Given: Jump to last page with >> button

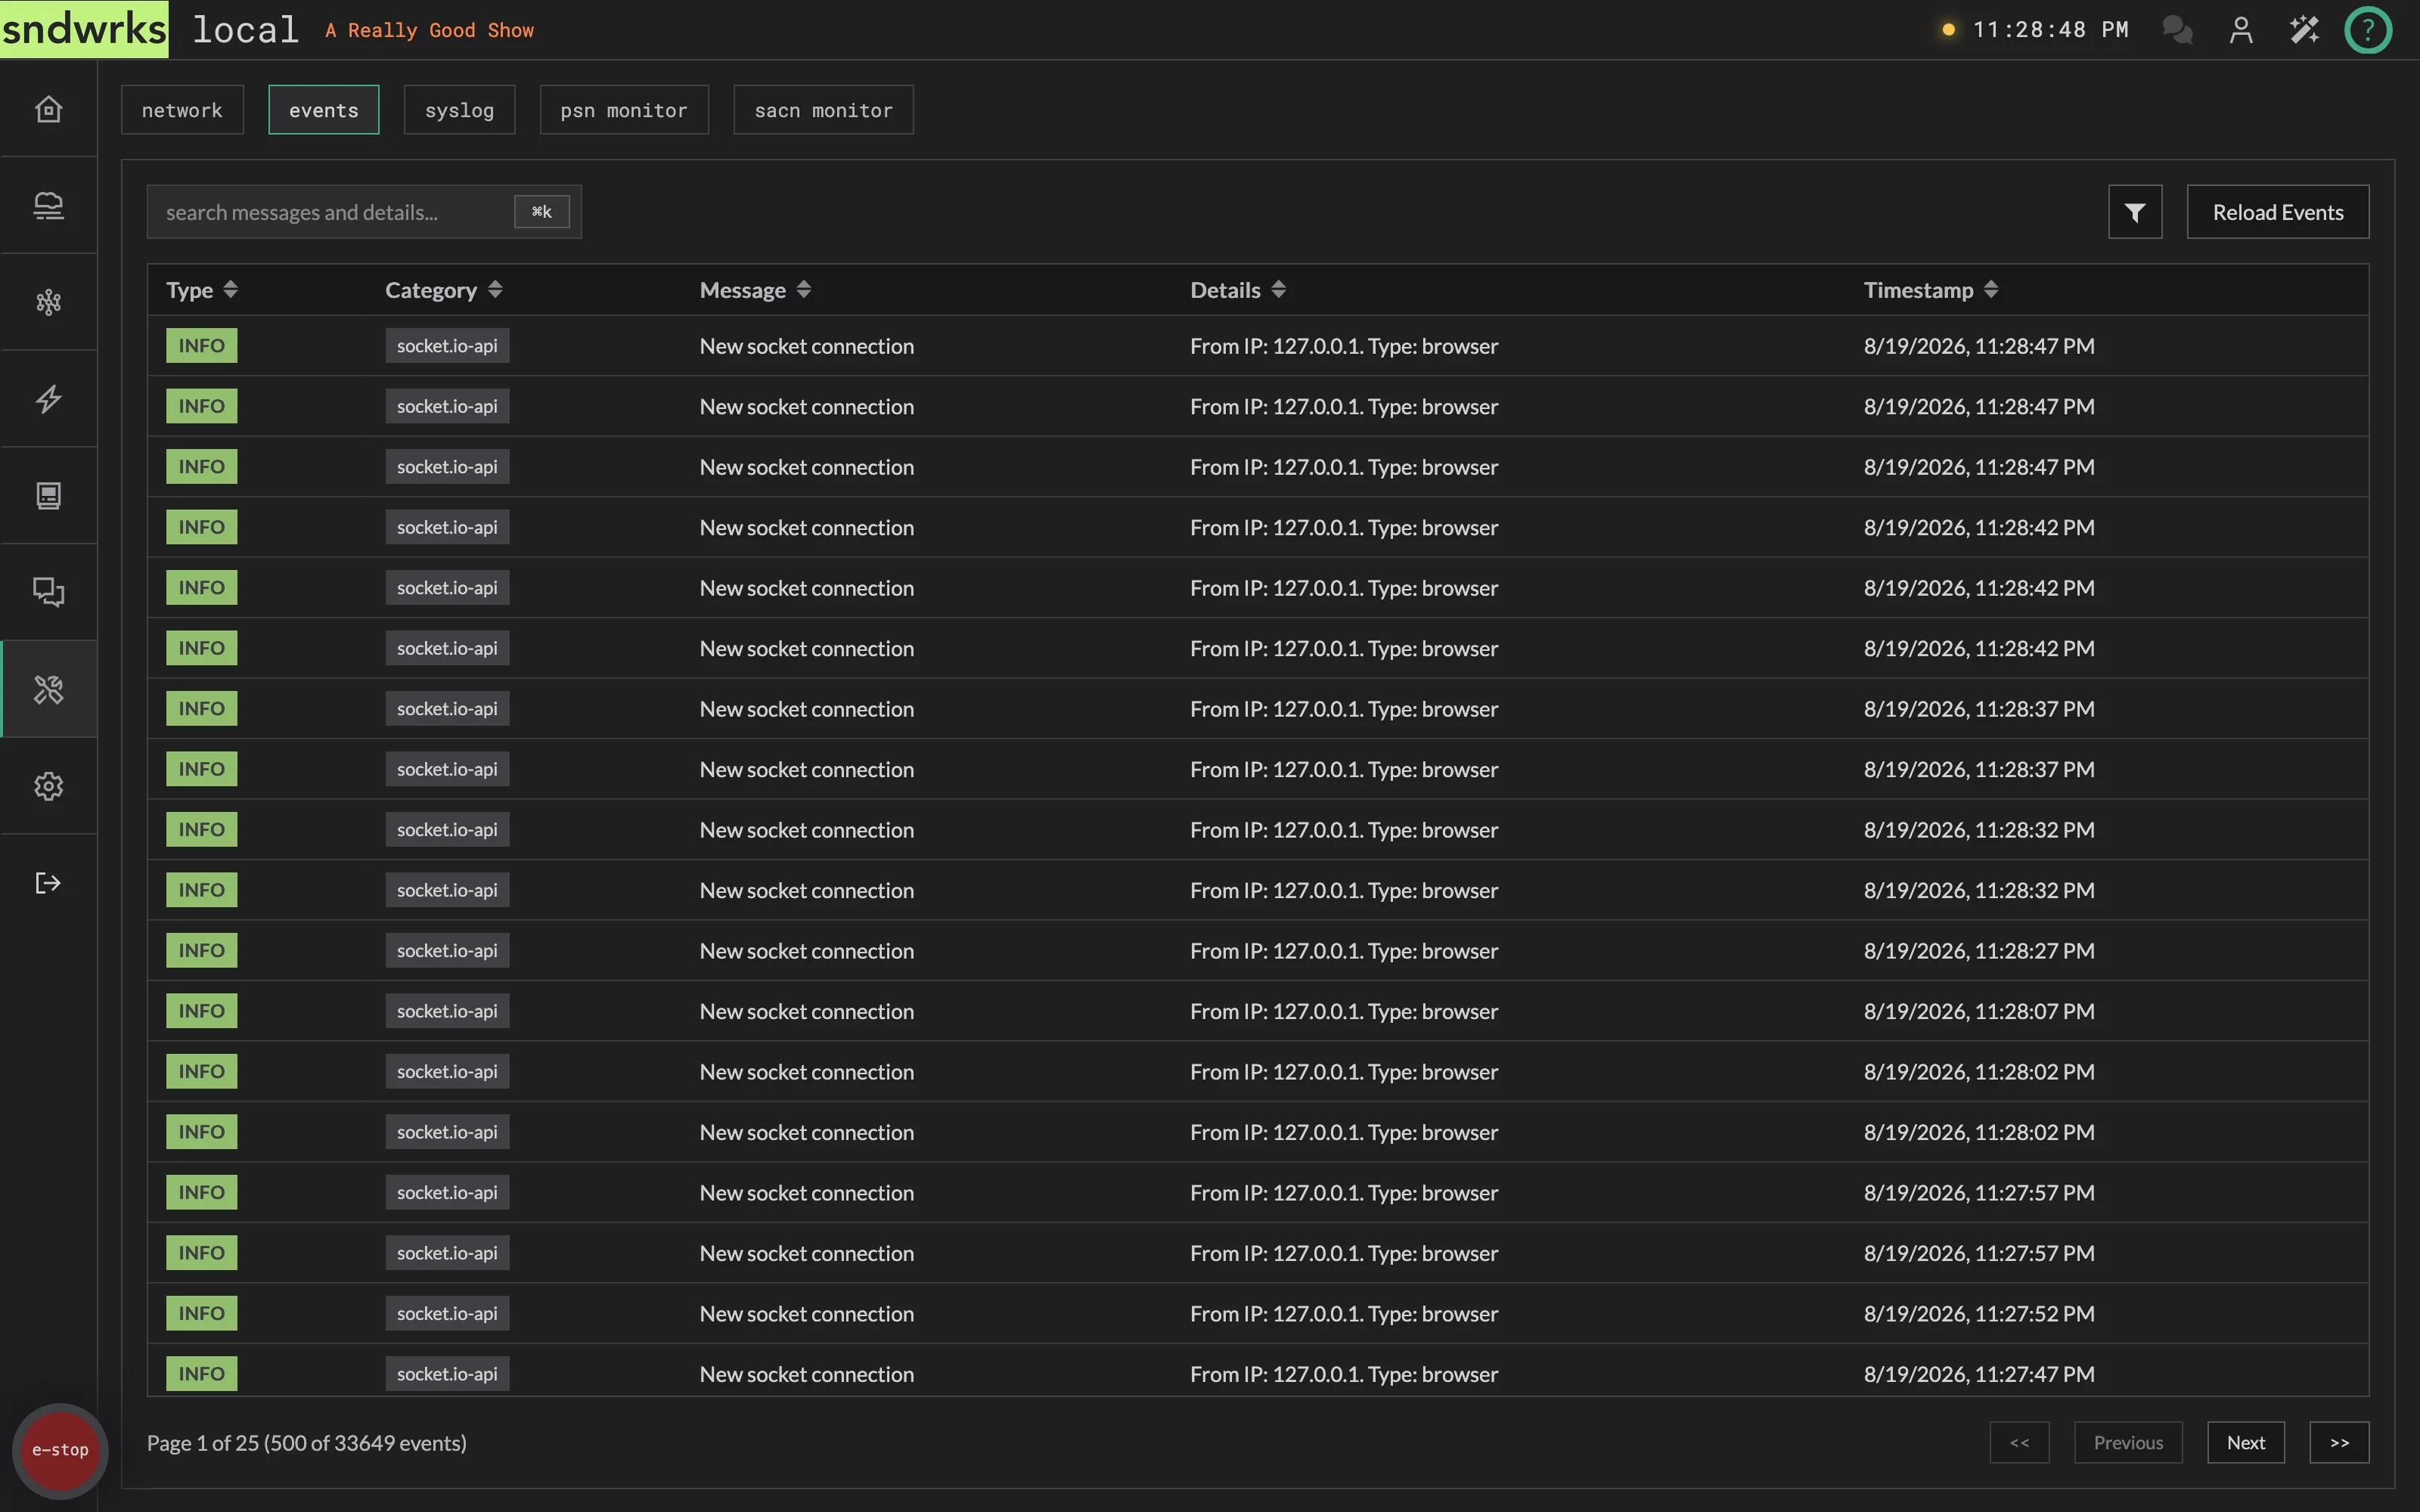Looking at the screenshot, I should (2339, 1443).
